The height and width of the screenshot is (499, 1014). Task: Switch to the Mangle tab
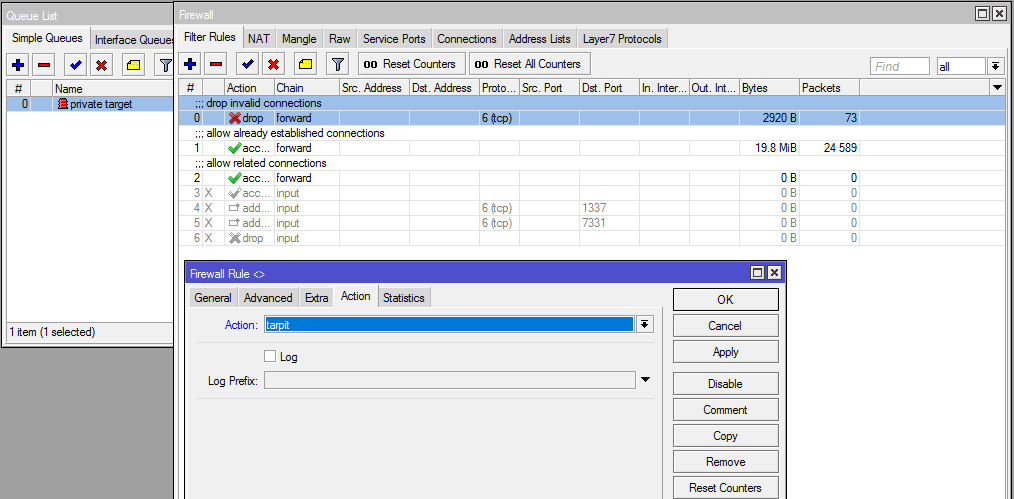coord(299,39)
